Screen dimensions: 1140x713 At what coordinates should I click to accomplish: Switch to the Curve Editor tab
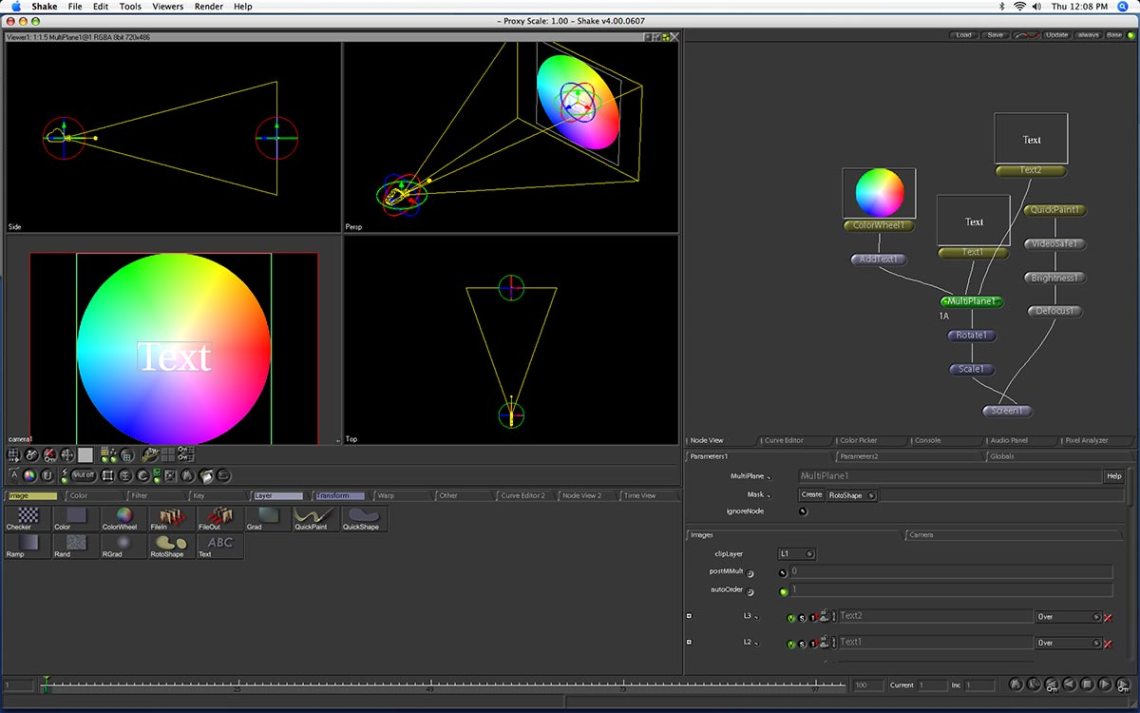pyautogui.click(x=795, y=440)
